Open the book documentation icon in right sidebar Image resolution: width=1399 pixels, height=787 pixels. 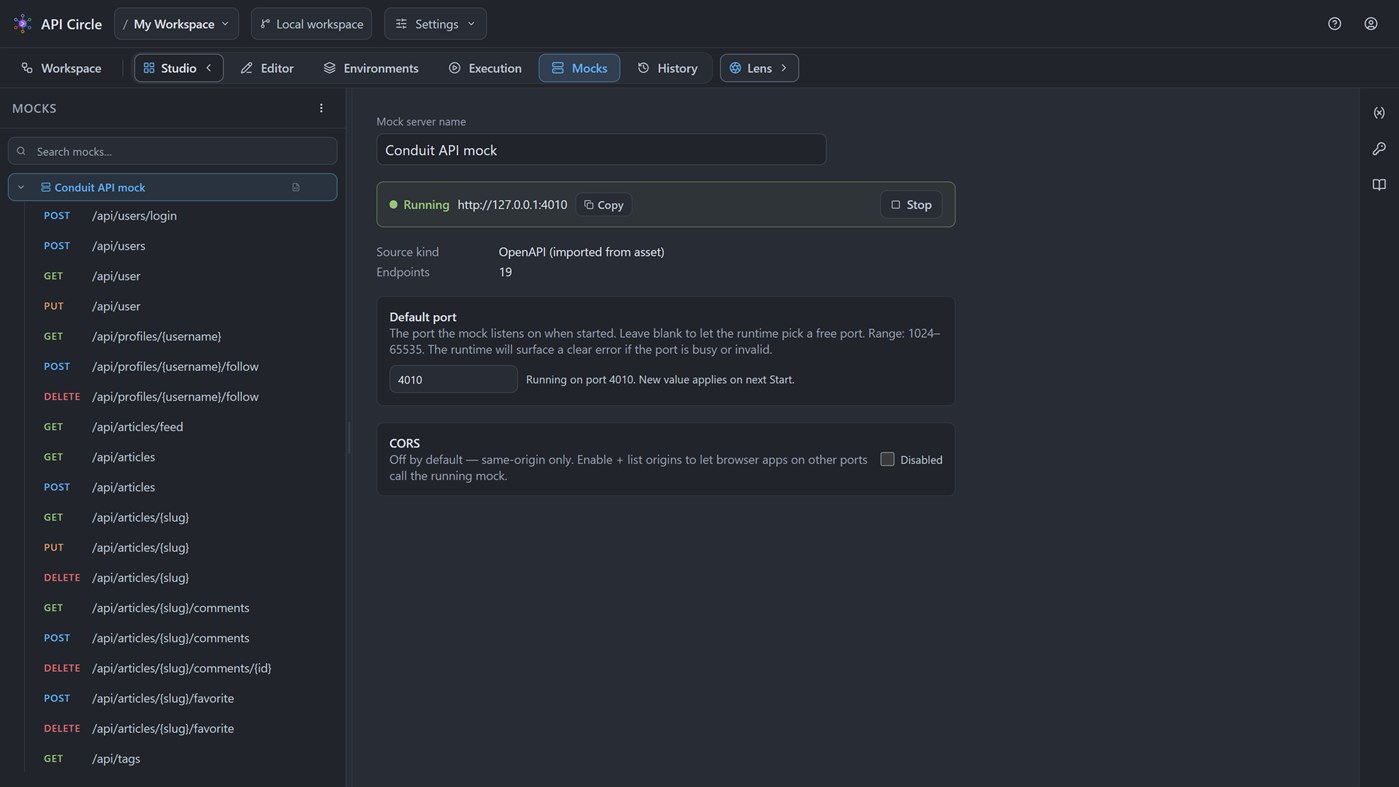tap(1379, 185)
